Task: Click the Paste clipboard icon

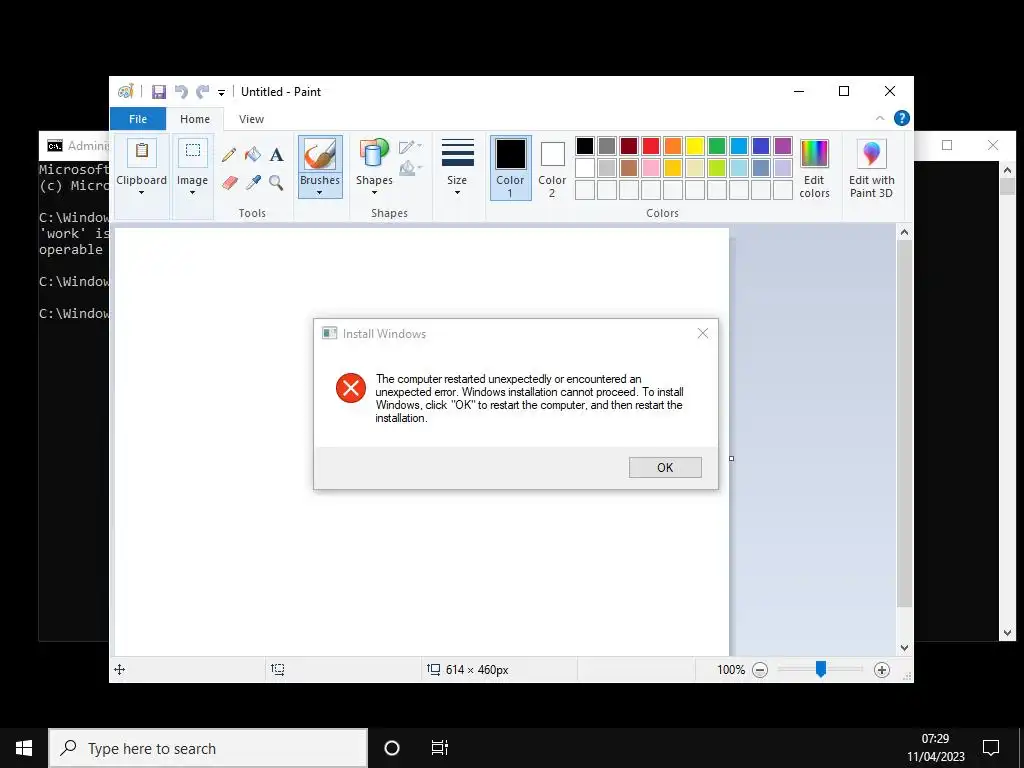Action: 142,153
